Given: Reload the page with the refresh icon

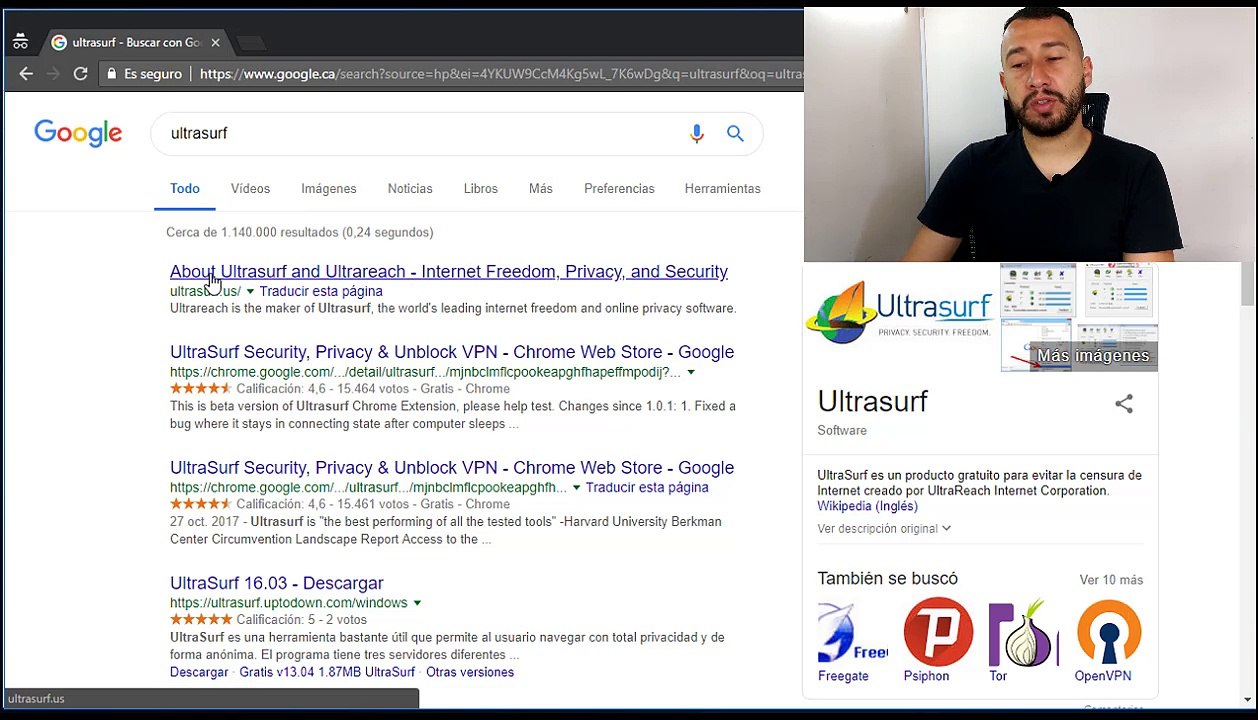Looking at the screenshot, I should 81,74.
